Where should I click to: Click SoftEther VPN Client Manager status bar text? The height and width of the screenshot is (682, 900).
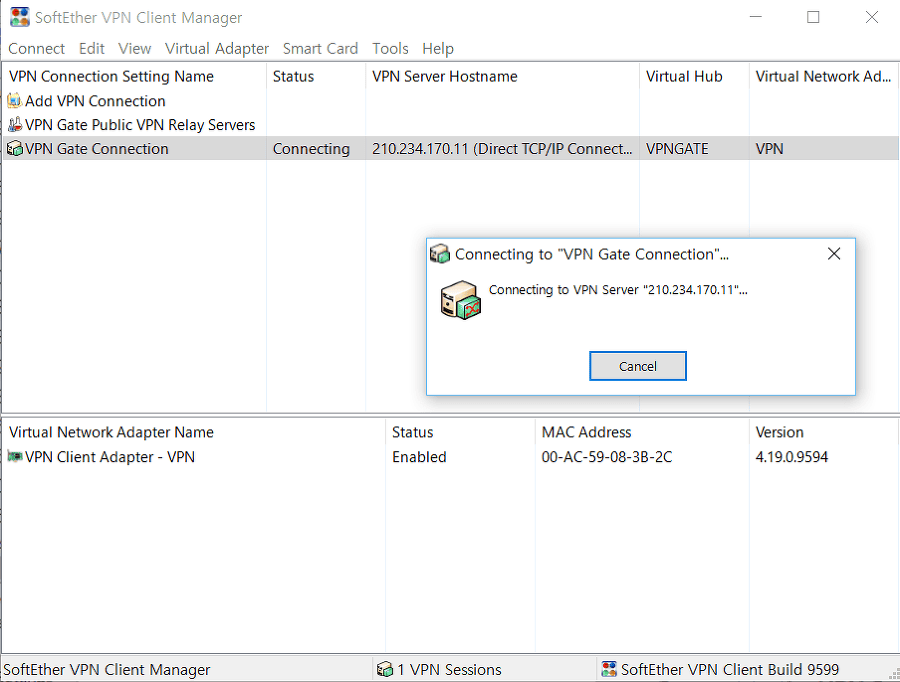tap(107, 669)
